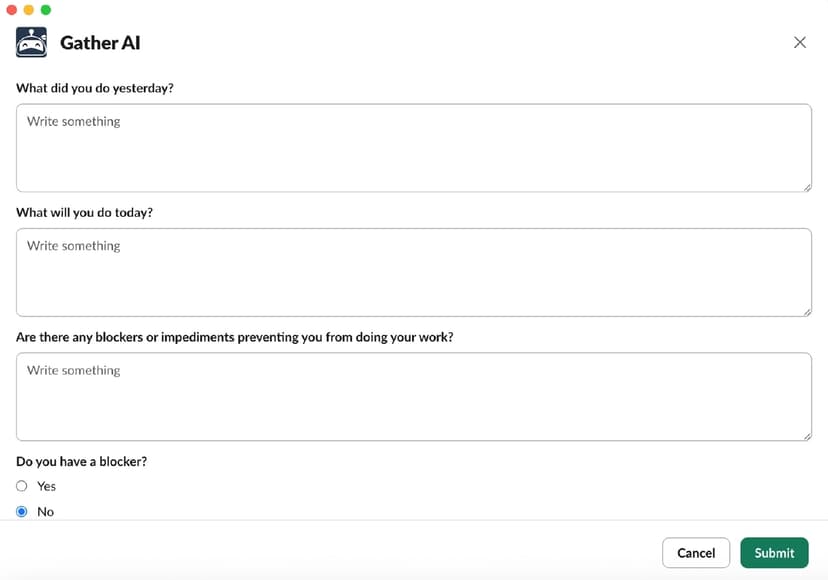Click the "Yes" label under Do you have a blocker

pyautogui.click(x=46, y=486)
